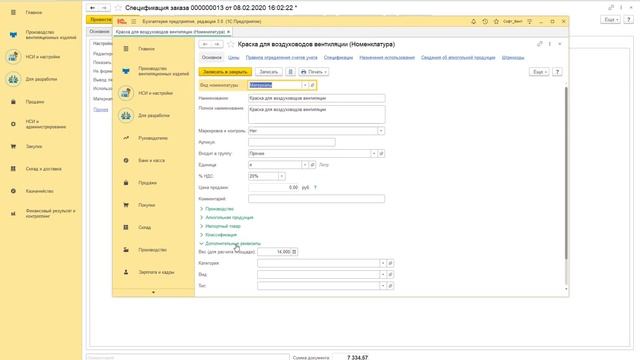
Task: Open the Ещё menu in Номенклатура form
Action: click(539, 72)
